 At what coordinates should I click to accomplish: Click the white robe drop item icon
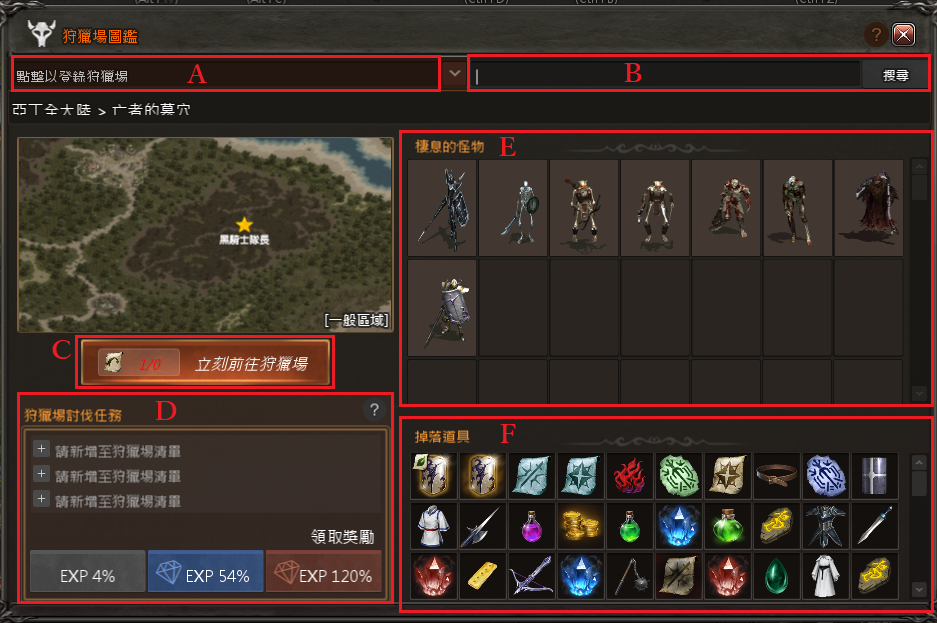coord(826,576)
